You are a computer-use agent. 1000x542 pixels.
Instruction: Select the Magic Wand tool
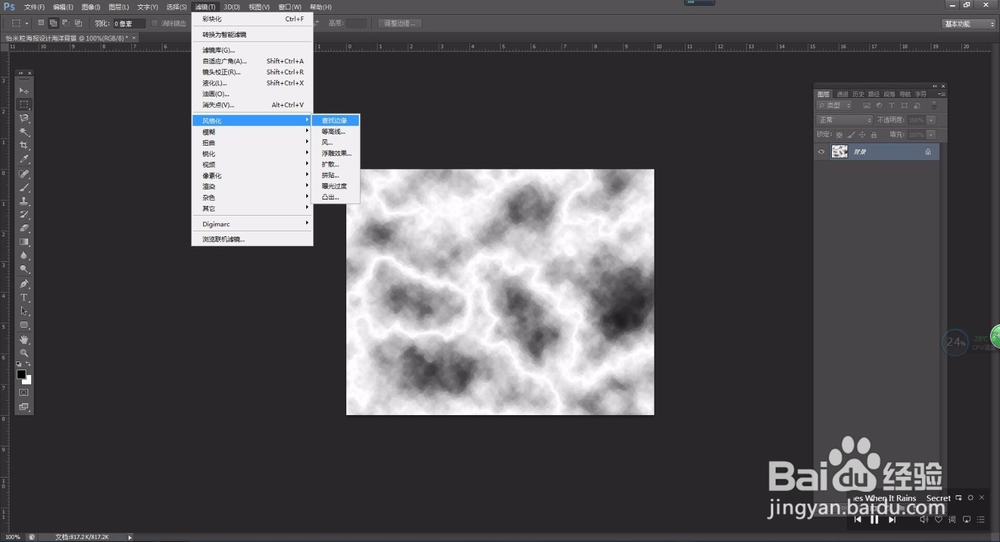[x=24, y=132]
